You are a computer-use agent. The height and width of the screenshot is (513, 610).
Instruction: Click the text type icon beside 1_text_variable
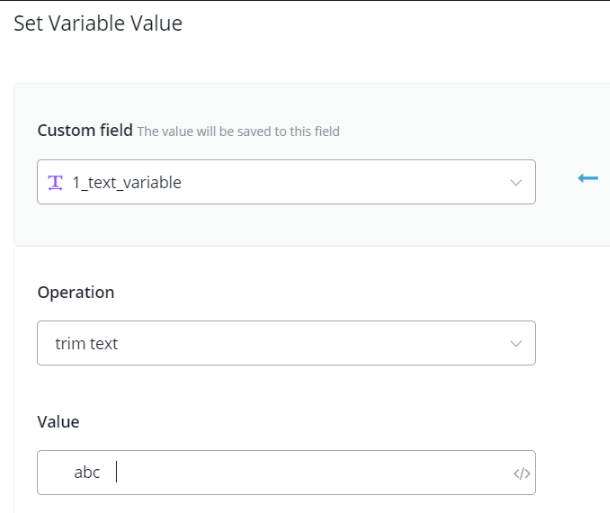click(x=55, y=183)
